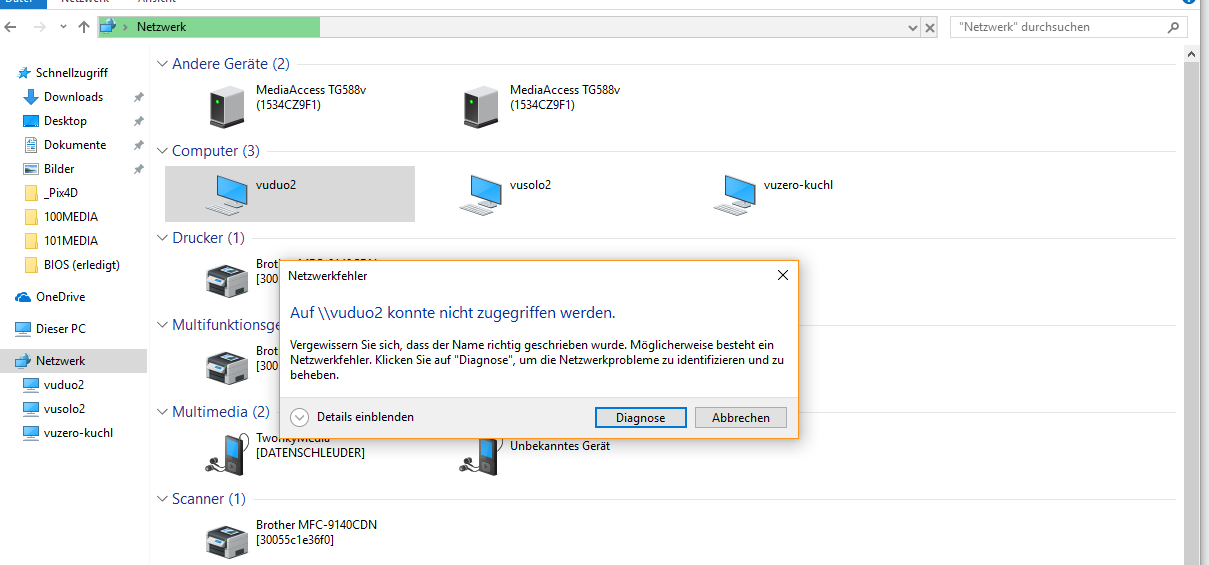This screenshot has height=565, width=1209.
Task: Click the pin icon next to Bilder
Action: tap(139, 169)
